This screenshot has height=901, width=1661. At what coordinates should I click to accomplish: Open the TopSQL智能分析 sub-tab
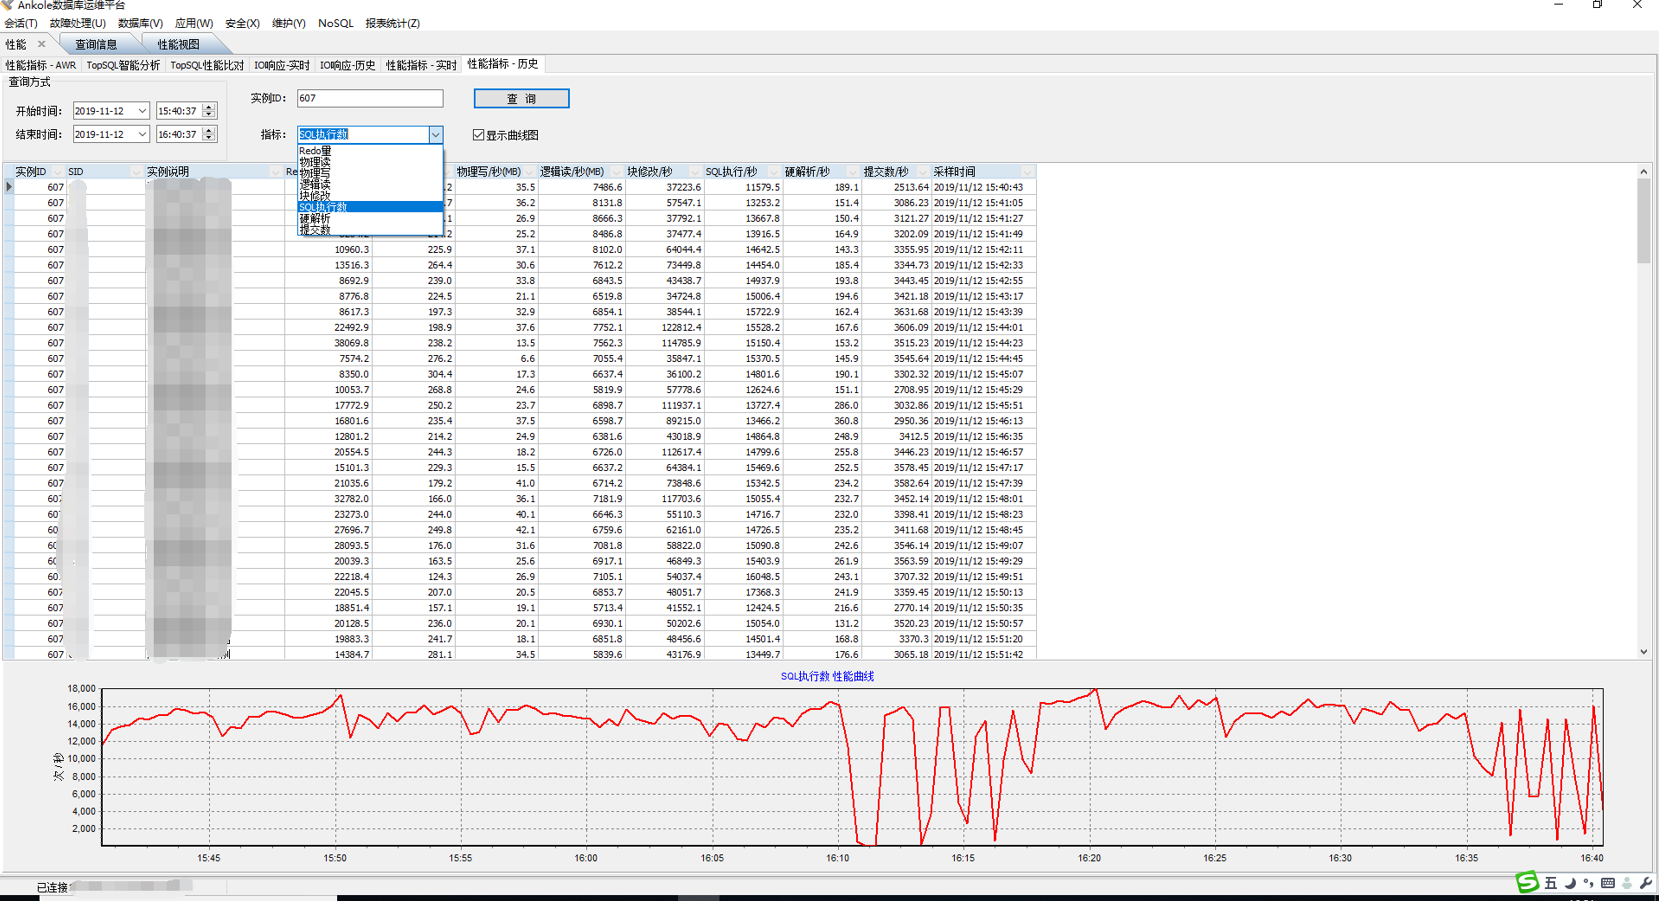[123, 65]
